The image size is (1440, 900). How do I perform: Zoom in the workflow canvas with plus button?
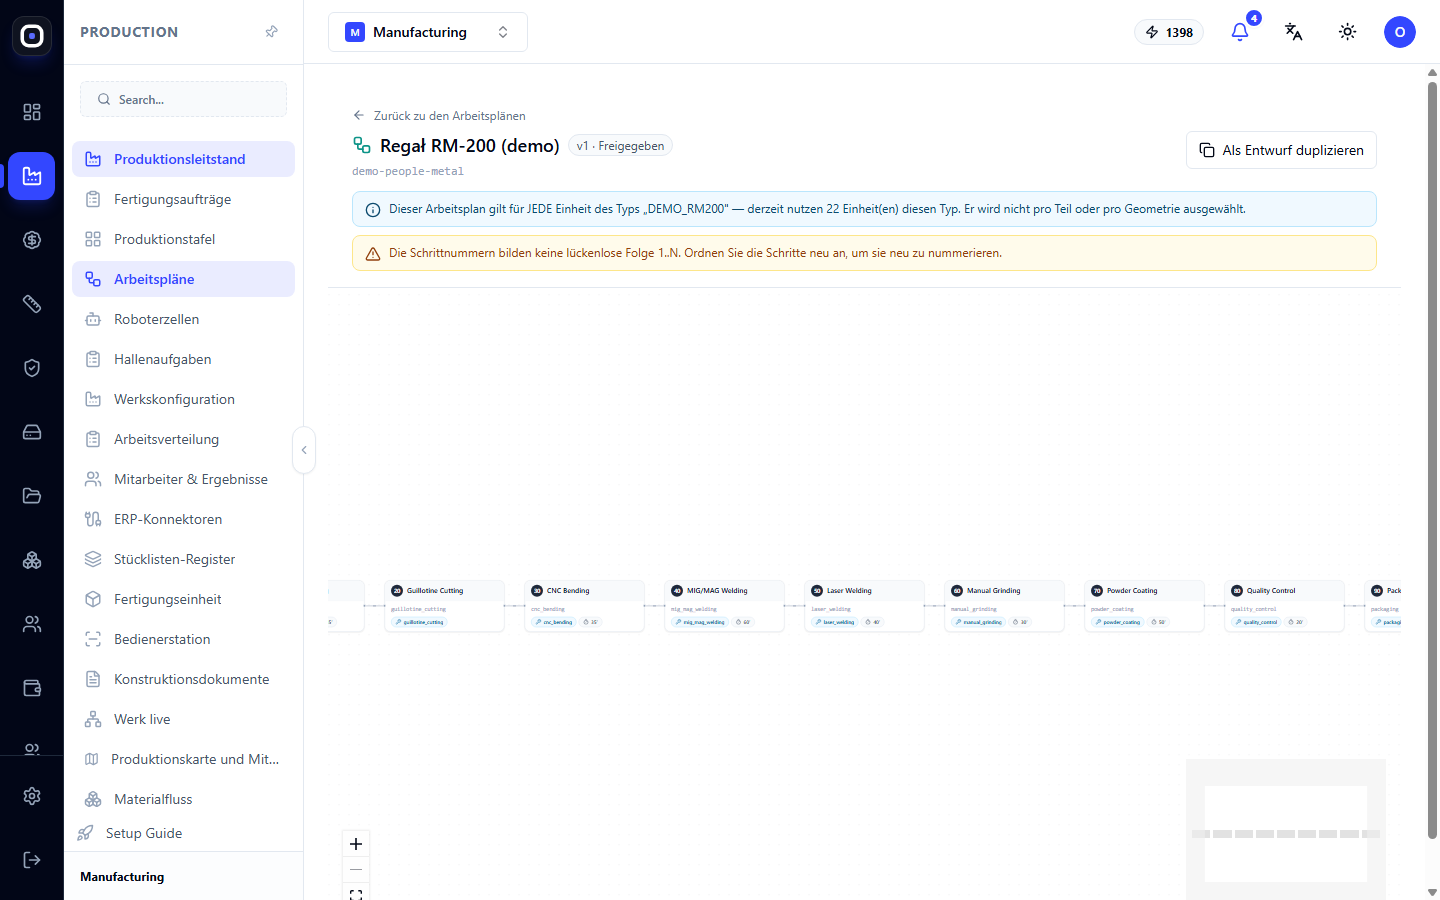(356, 844)
